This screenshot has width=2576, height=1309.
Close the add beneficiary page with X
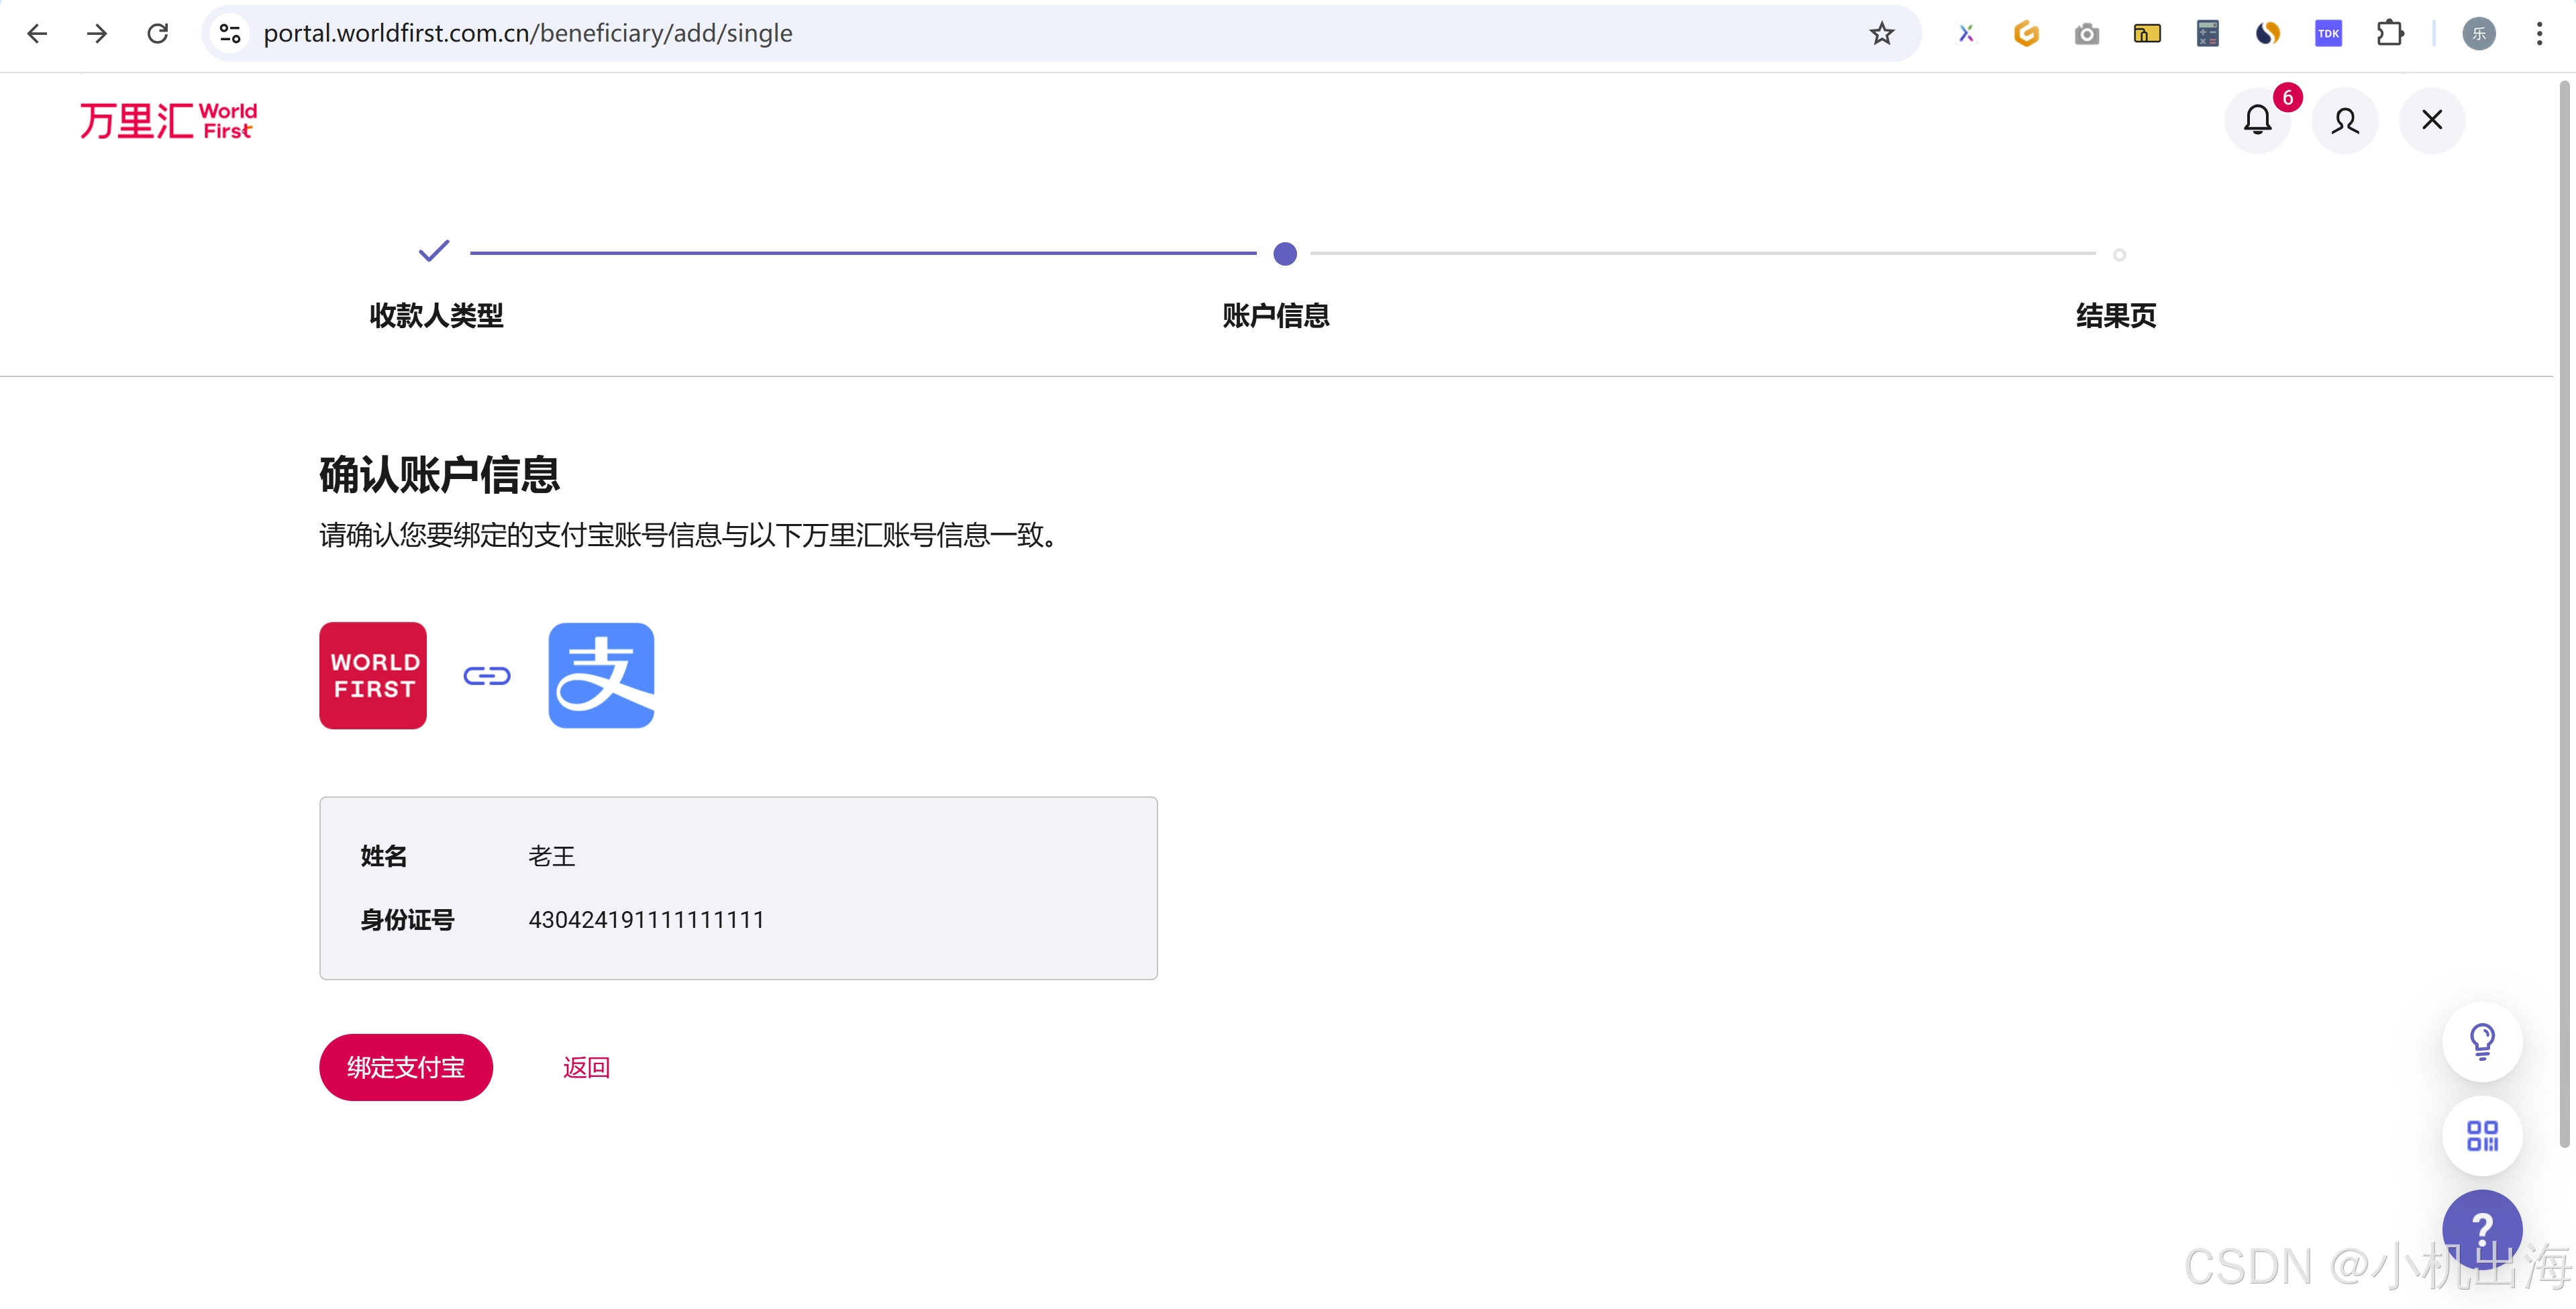click(x=2431, y=120)
